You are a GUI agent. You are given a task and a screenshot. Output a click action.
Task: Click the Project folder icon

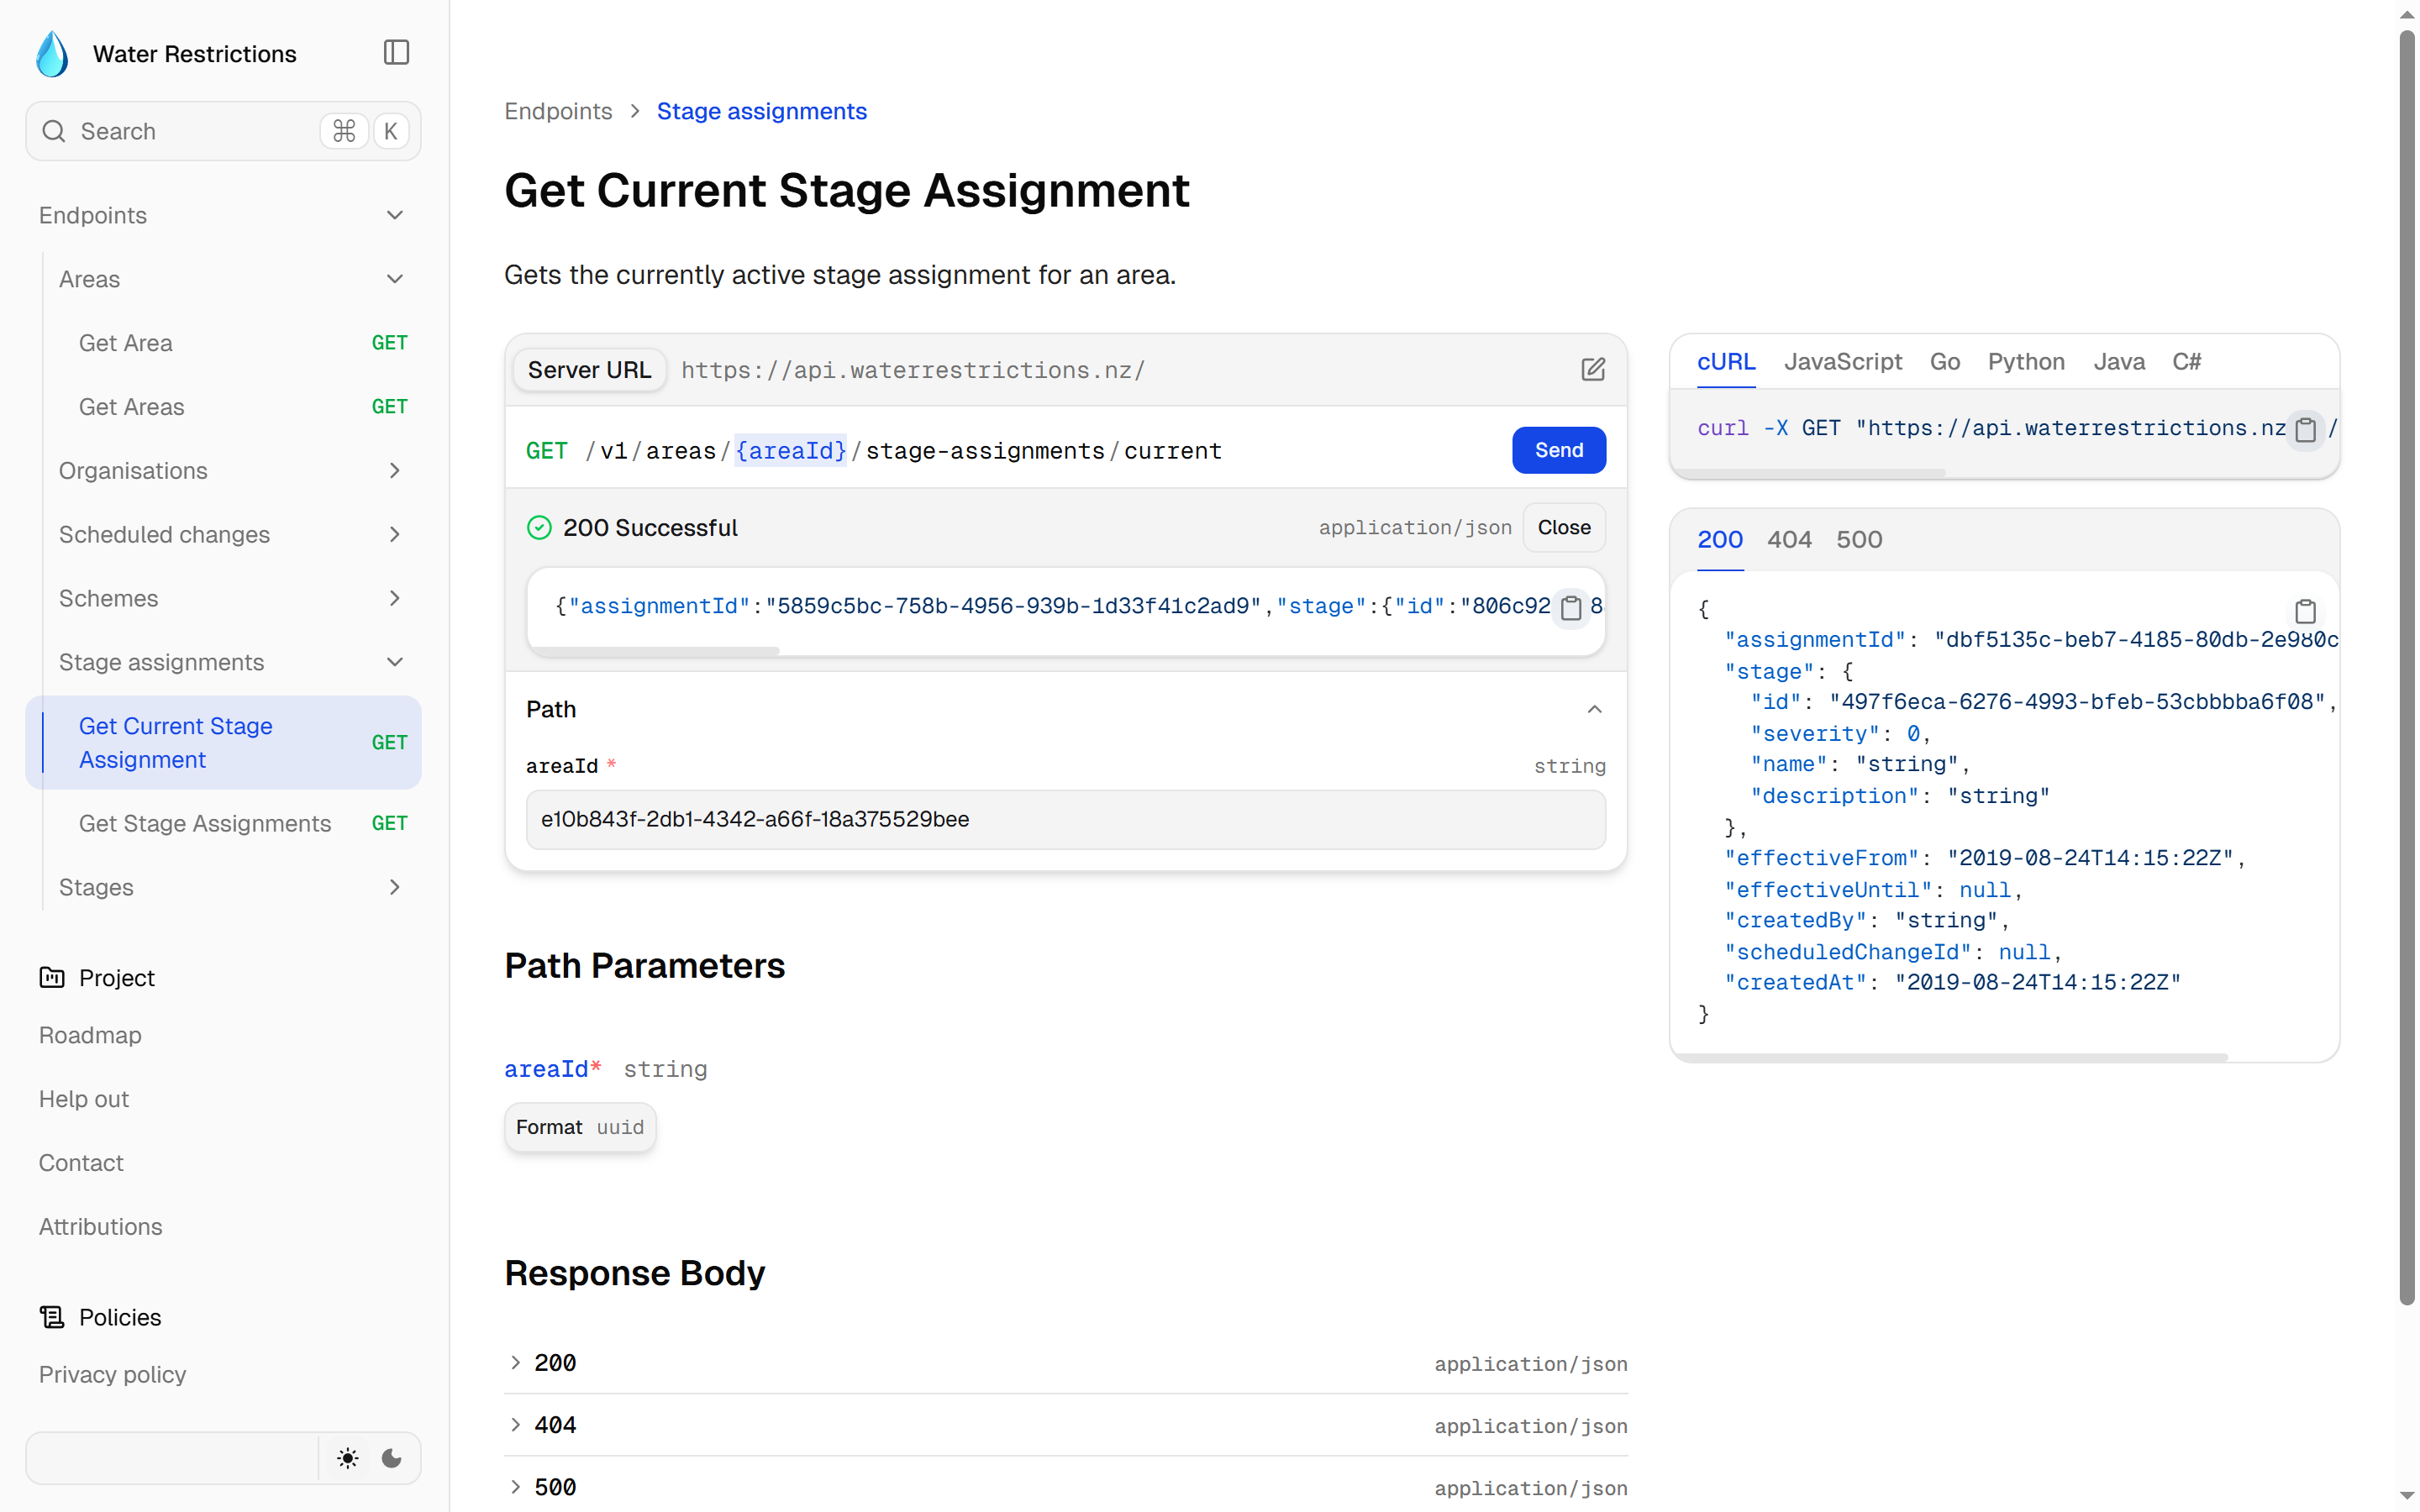[52, 977]
